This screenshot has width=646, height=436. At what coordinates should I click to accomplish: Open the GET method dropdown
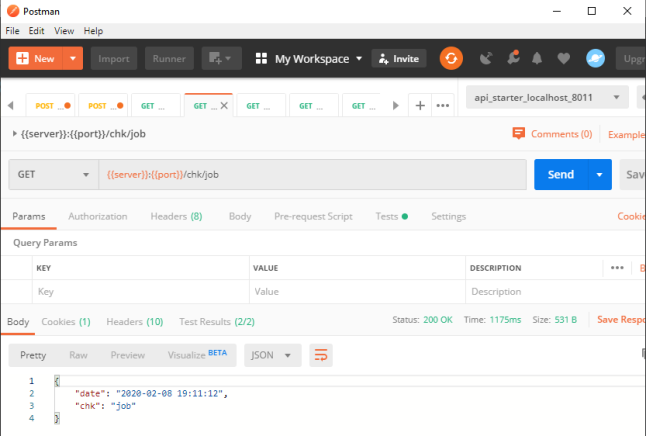pos(54,175)
